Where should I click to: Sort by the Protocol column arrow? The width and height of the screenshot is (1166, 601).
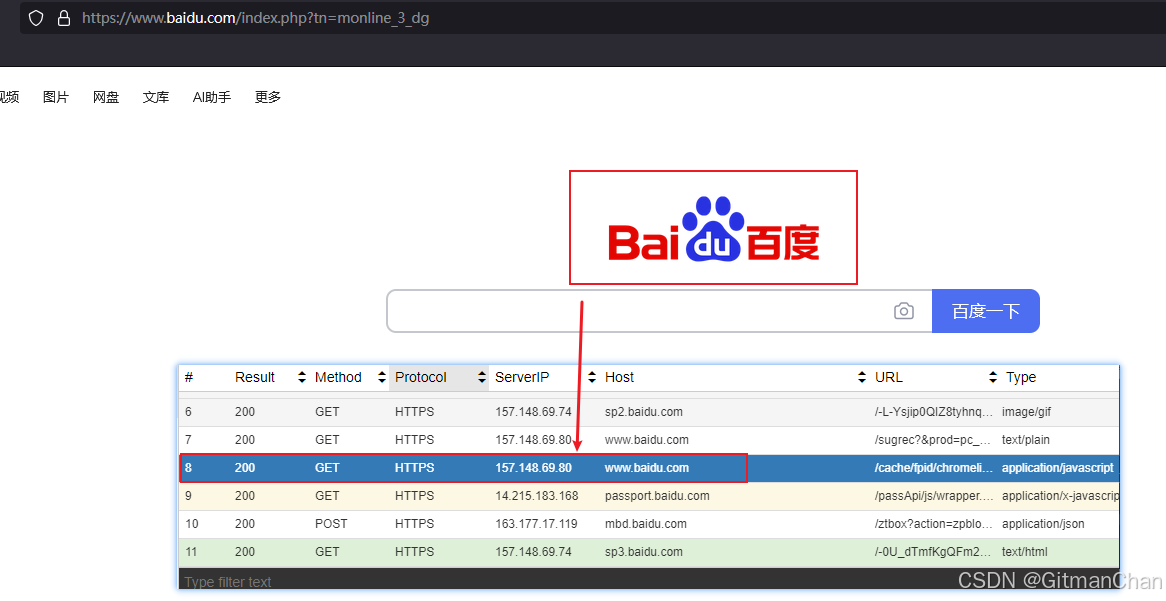[x=482, y=377]
